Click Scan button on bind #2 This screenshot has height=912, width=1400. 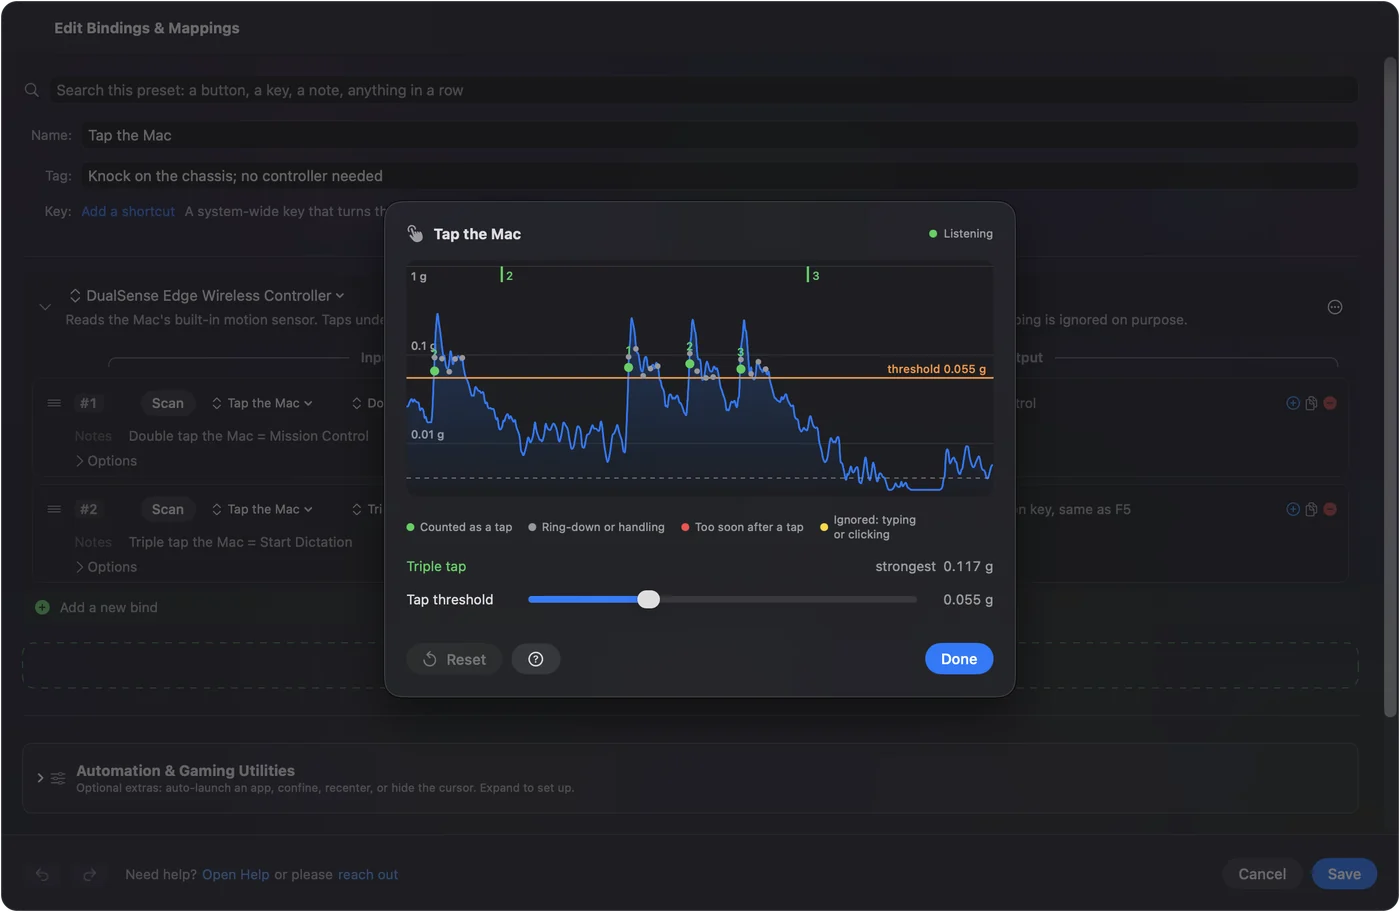point(167,509)
